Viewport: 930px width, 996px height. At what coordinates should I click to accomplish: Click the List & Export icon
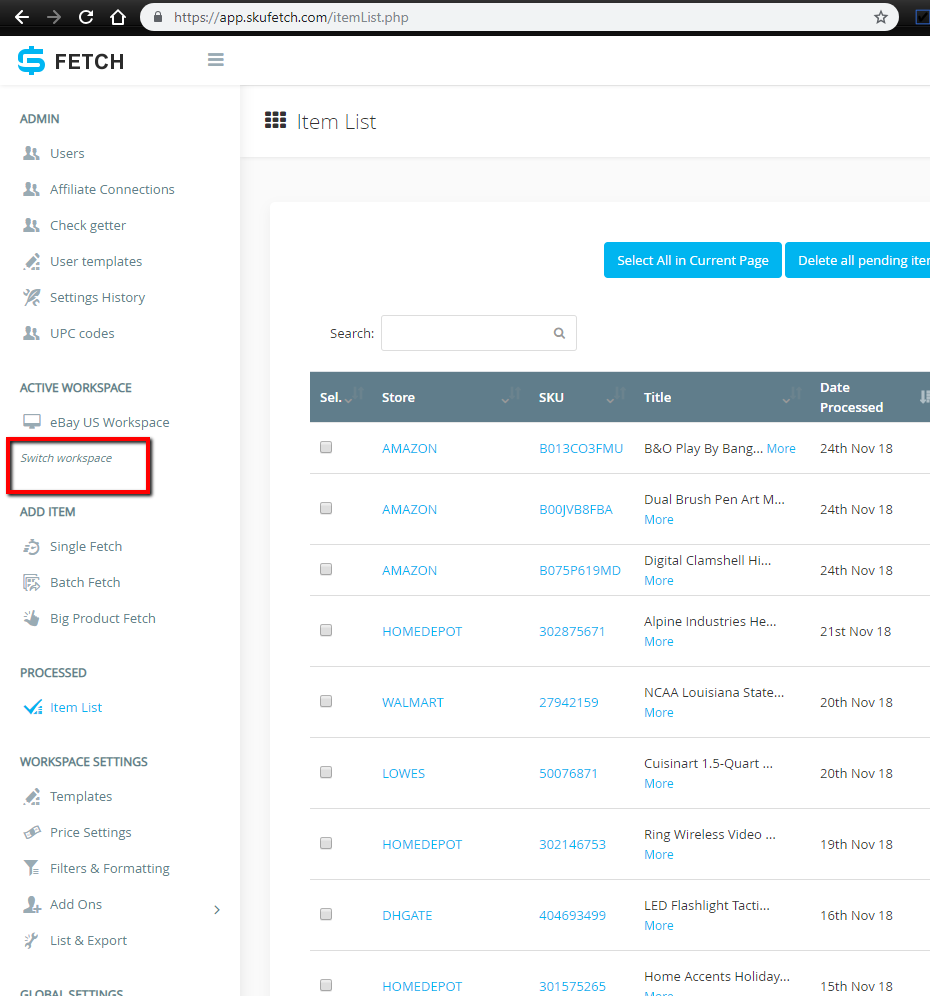point(31,940)
